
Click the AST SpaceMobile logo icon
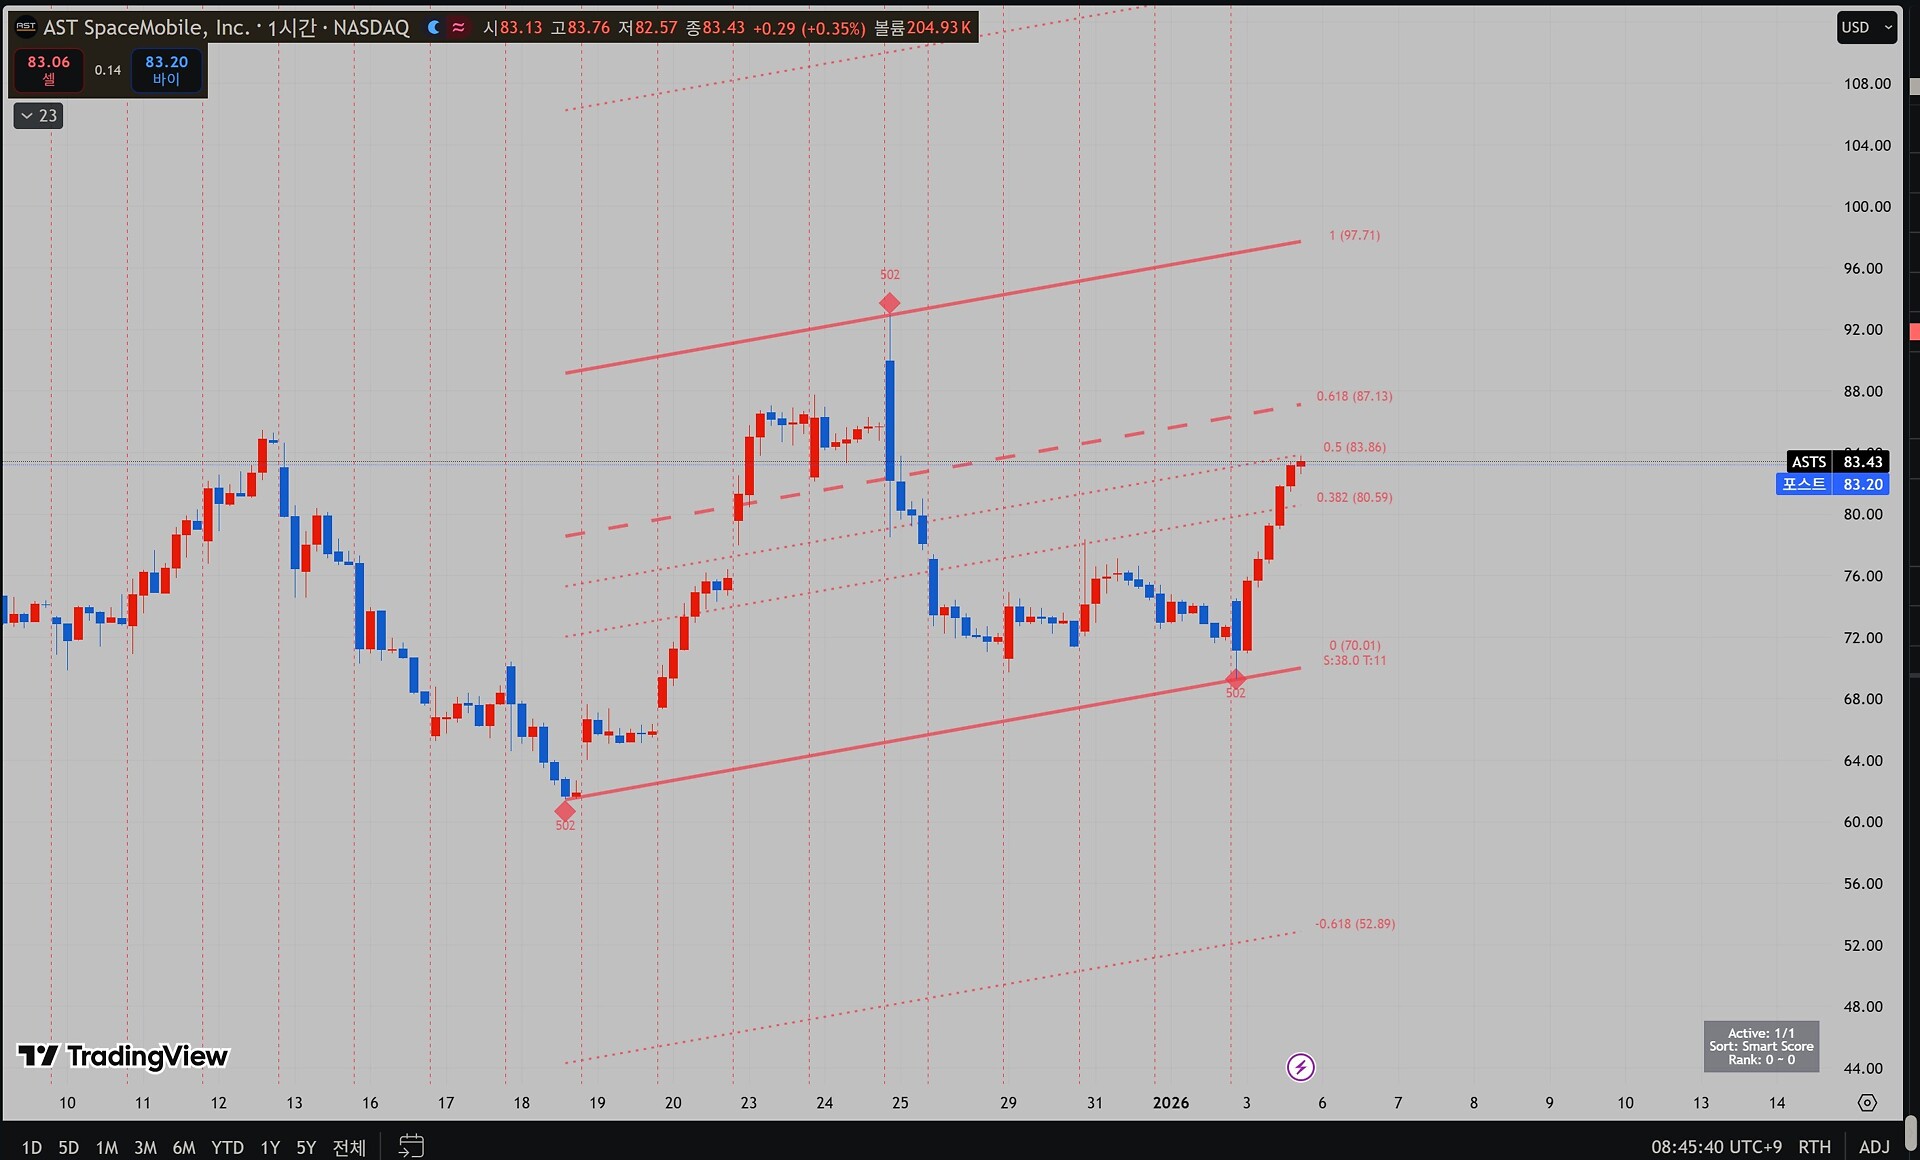pos(26,28)
